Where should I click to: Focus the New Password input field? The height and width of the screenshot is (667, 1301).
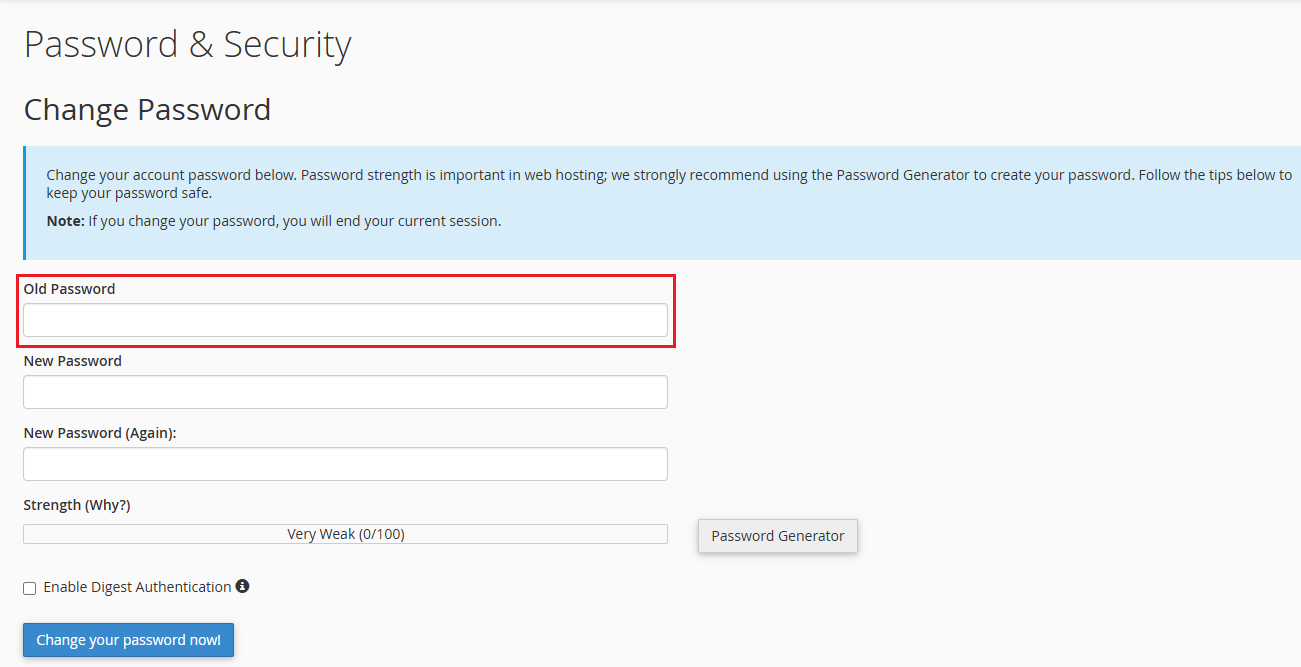(x=345, y=392)
